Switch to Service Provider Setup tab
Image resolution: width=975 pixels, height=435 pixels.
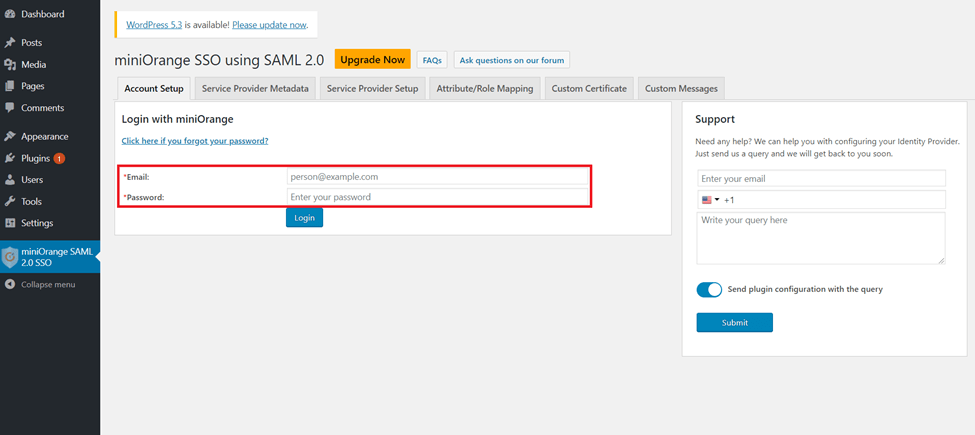pyautogui.click(x=372, y=88)
